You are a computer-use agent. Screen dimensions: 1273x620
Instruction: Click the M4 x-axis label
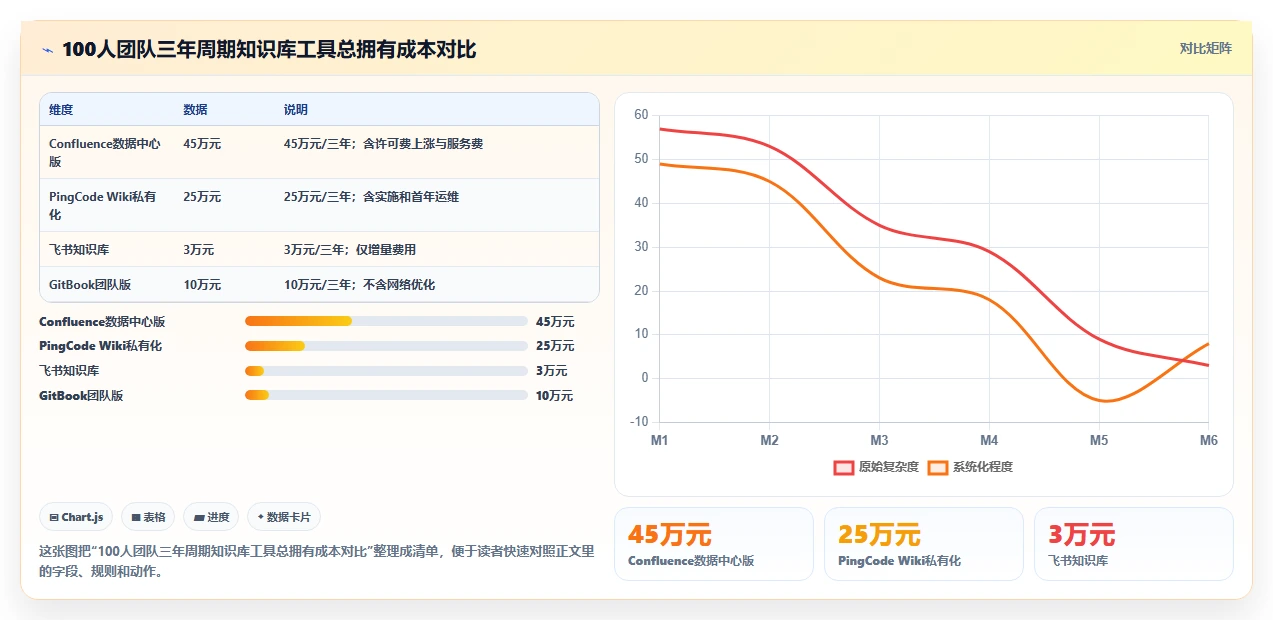pyautogui.click(x=989, y=440)
